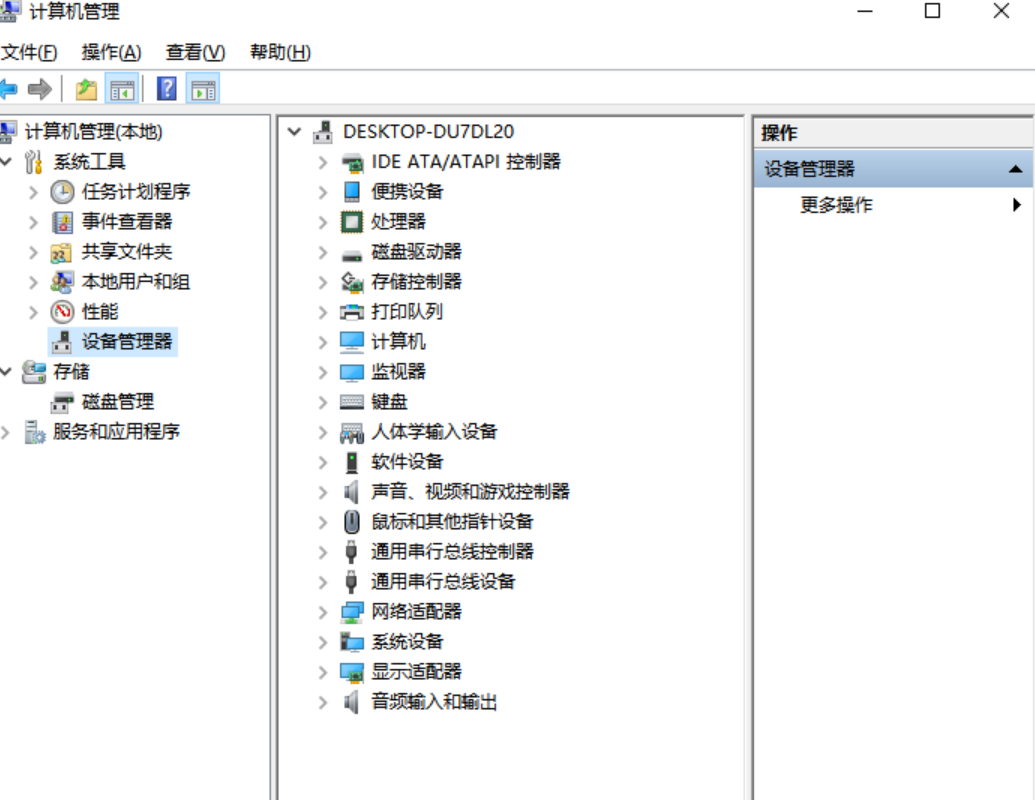Open the 文件(F) menu
Screen dimensions: 1035x800
click(29, 52)
